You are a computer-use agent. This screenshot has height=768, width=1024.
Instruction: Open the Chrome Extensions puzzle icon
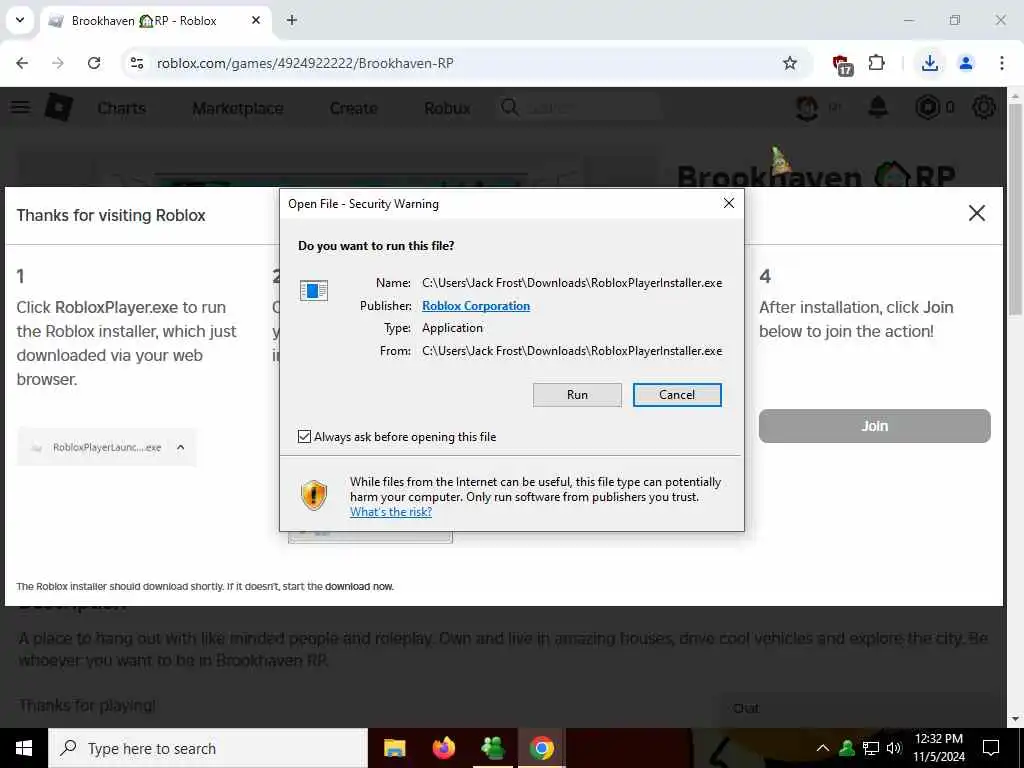coord(876,63)
